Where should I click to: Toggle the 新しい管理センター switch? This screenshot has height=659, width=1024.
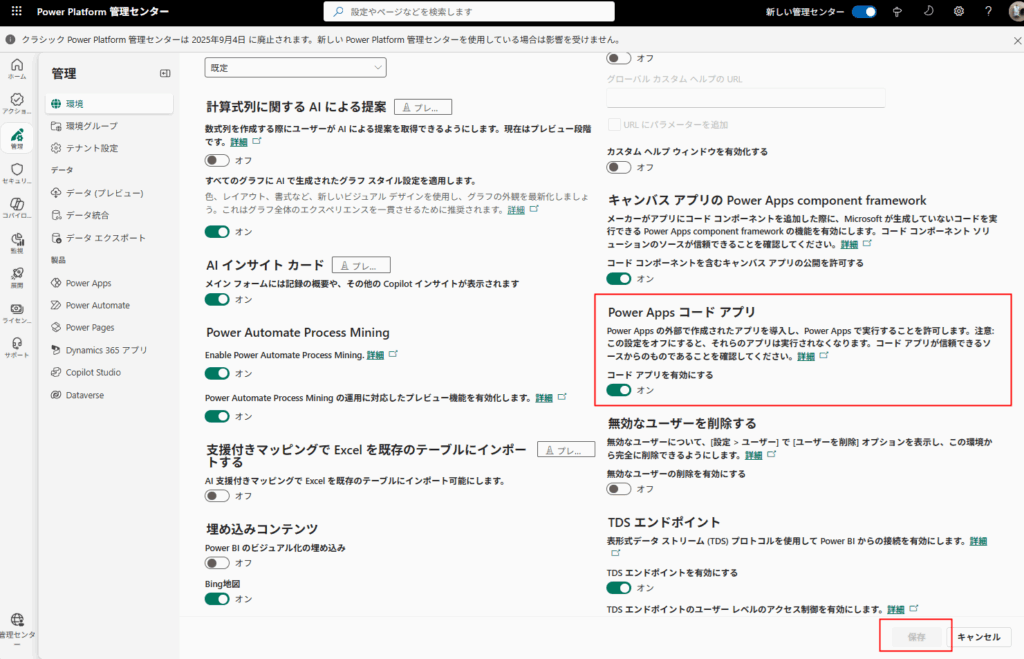pyautogui.click(x=864, y=12)
